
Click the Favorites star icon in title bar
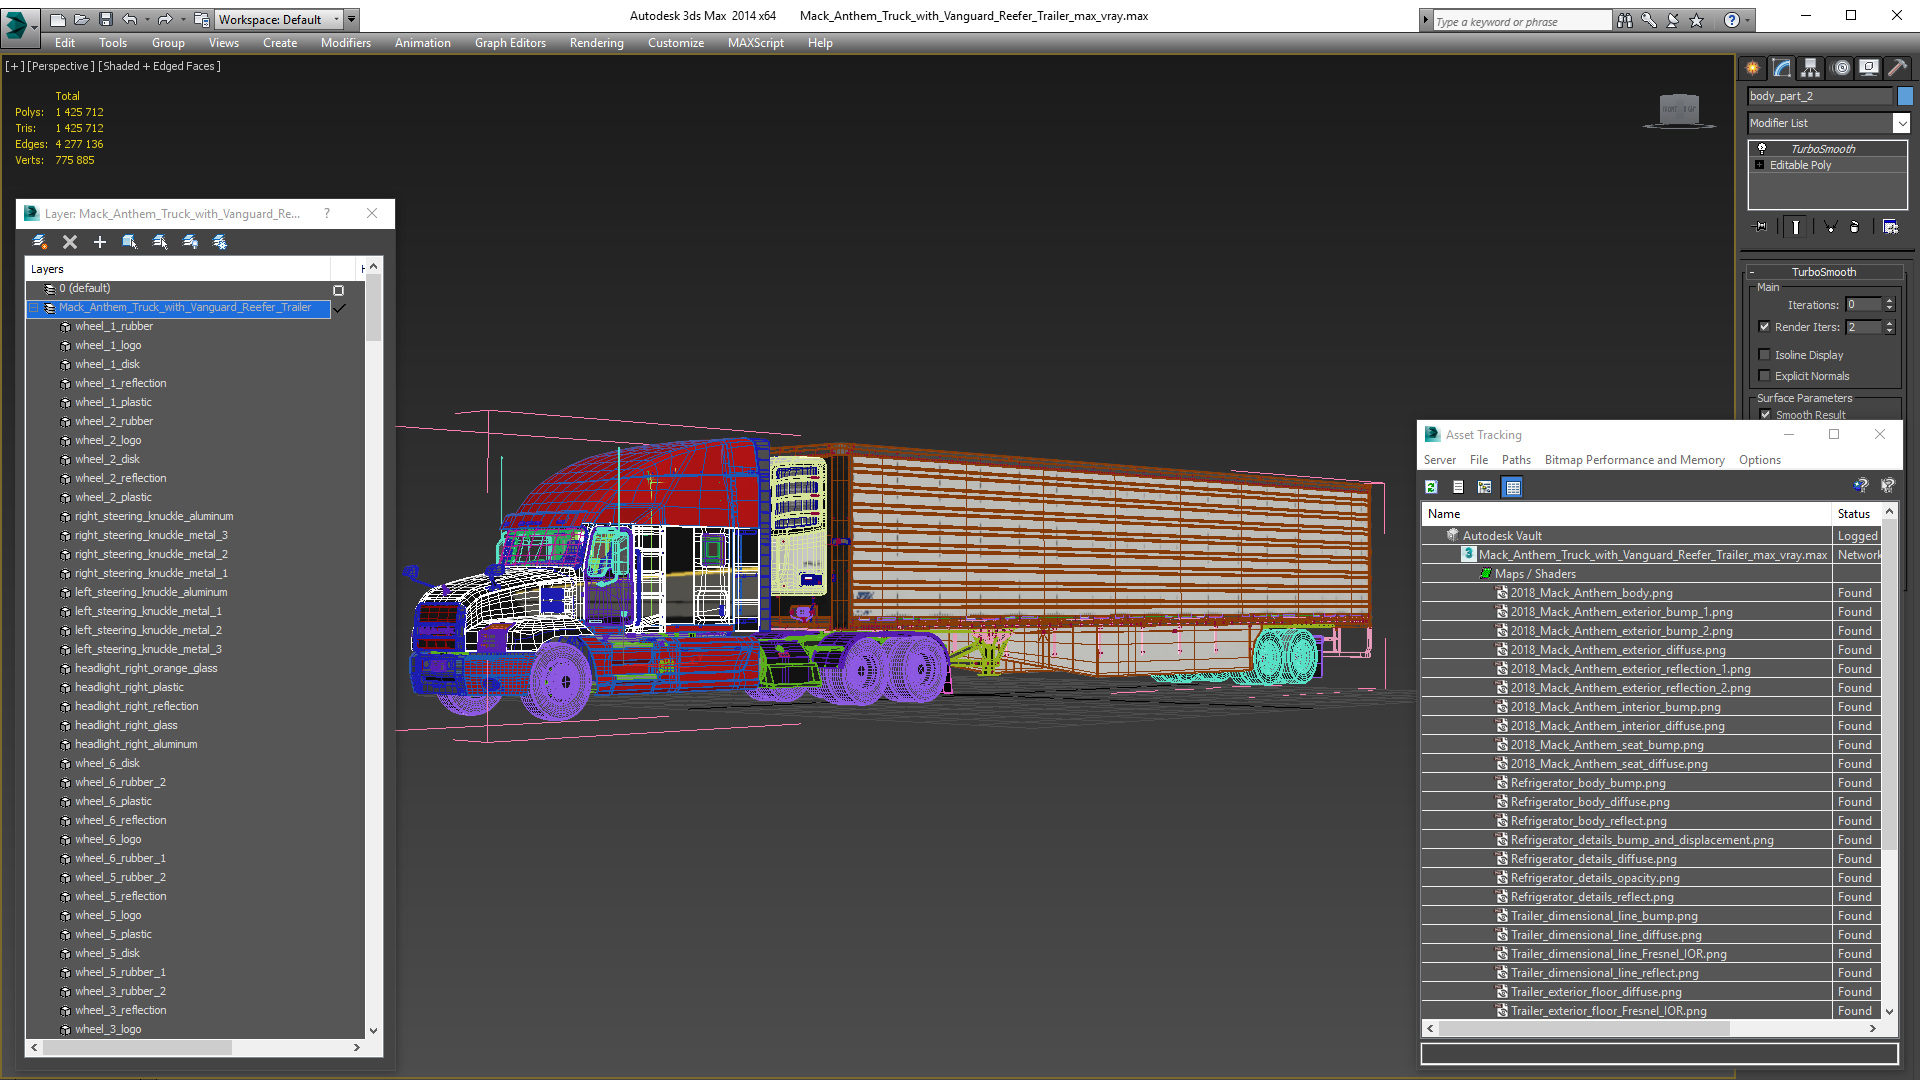coord(1697,20)
